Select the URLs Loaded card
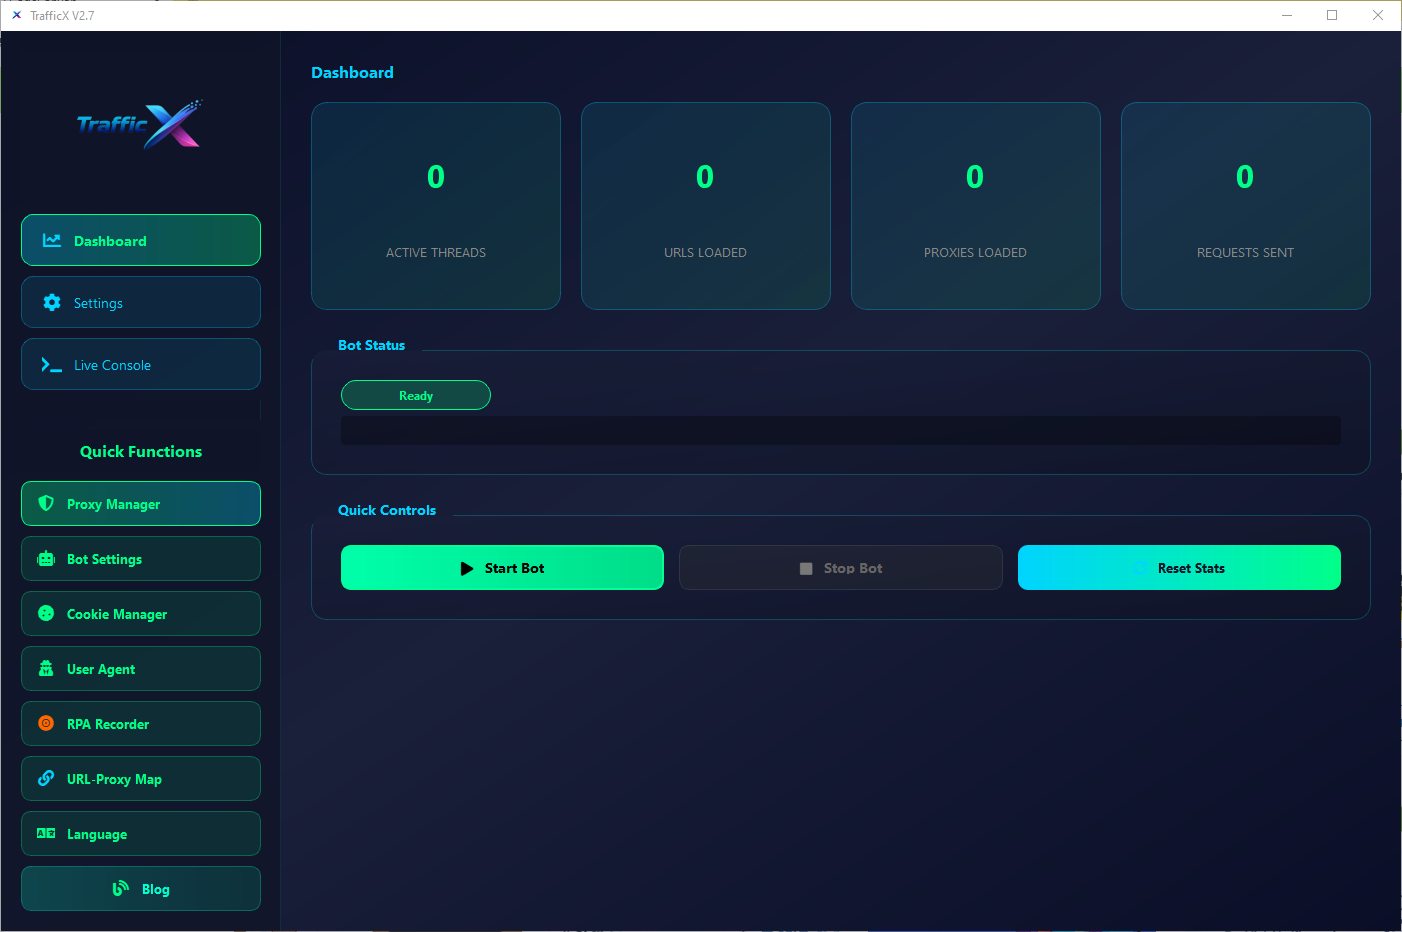Image resolution: width=1402 pixels, height=932 pixels. click(x=706, y=206)
